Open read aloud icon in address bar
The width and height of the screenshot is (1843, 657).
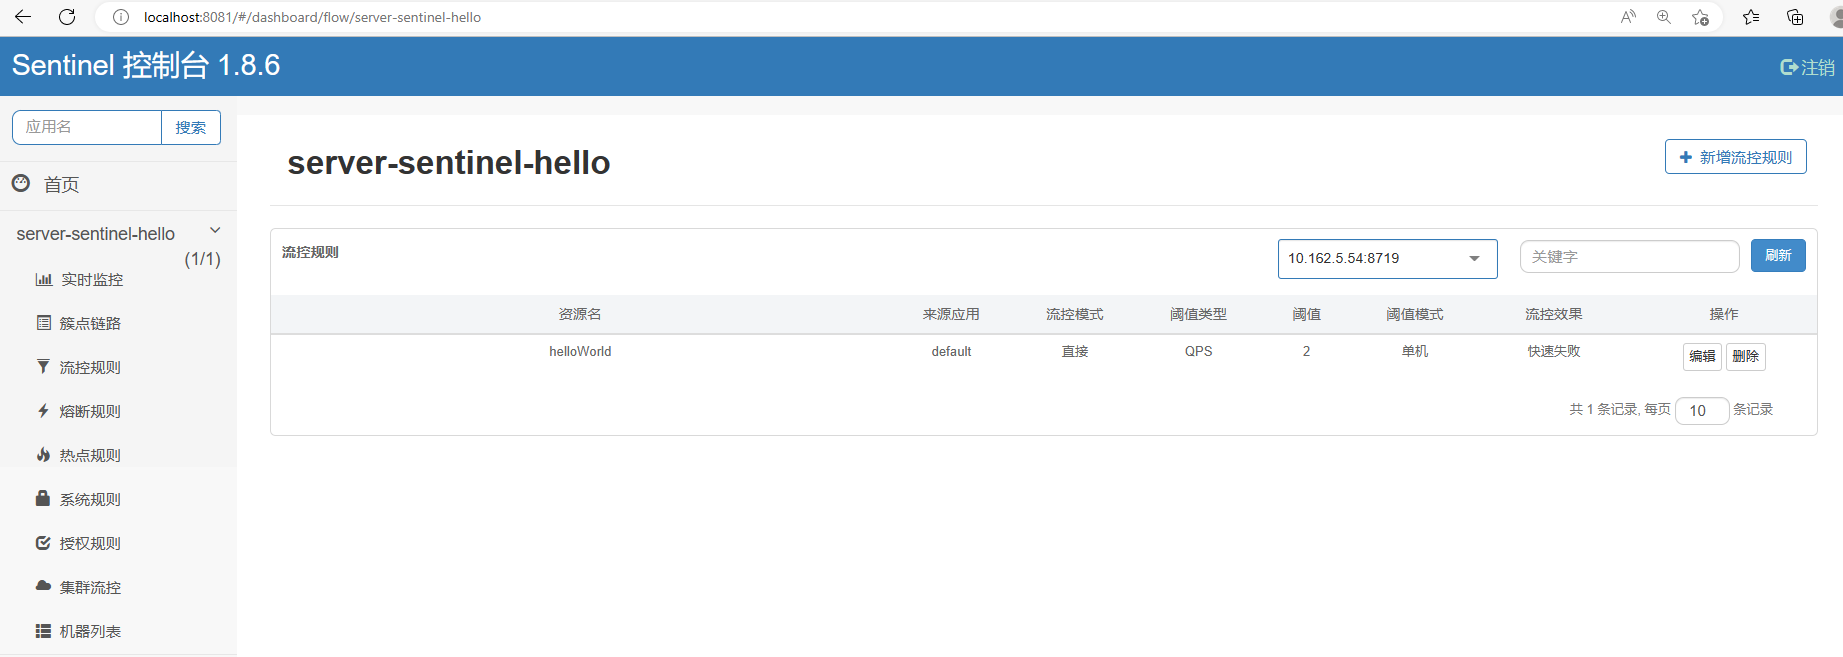[1628, 17]
